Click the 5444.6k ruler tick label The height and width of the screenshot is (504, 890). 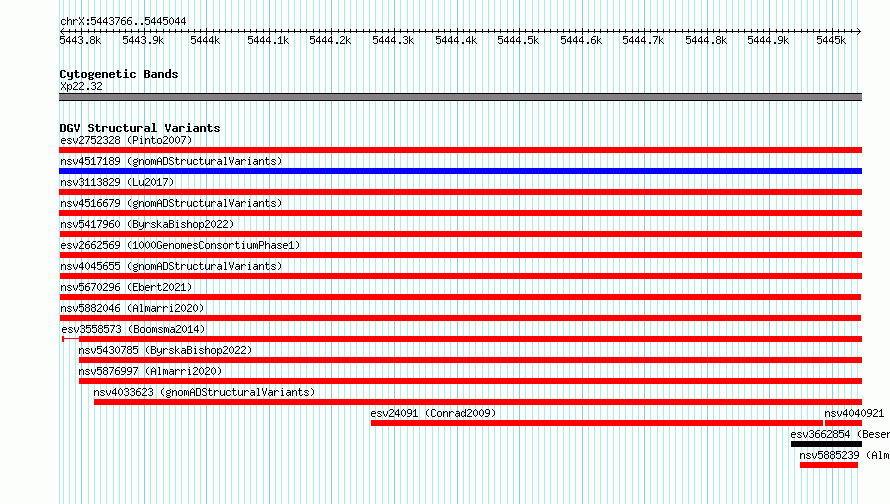(x=581, y=40)
